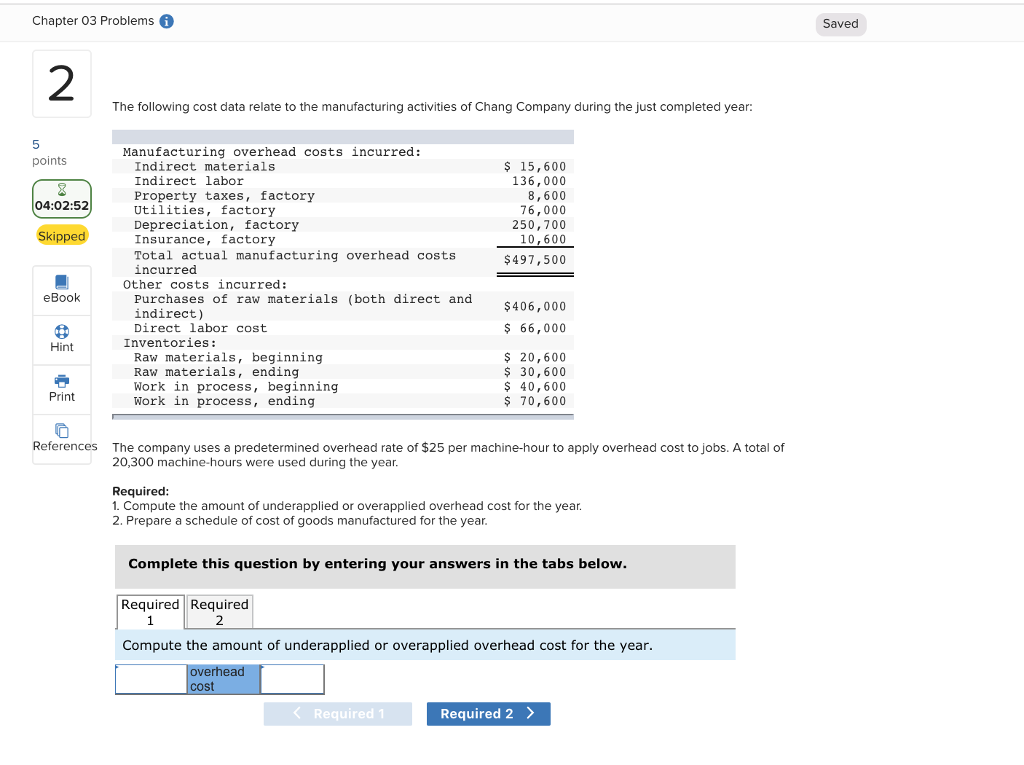
Task: Click the yellow Skipped badge
Action: point(61,235)
